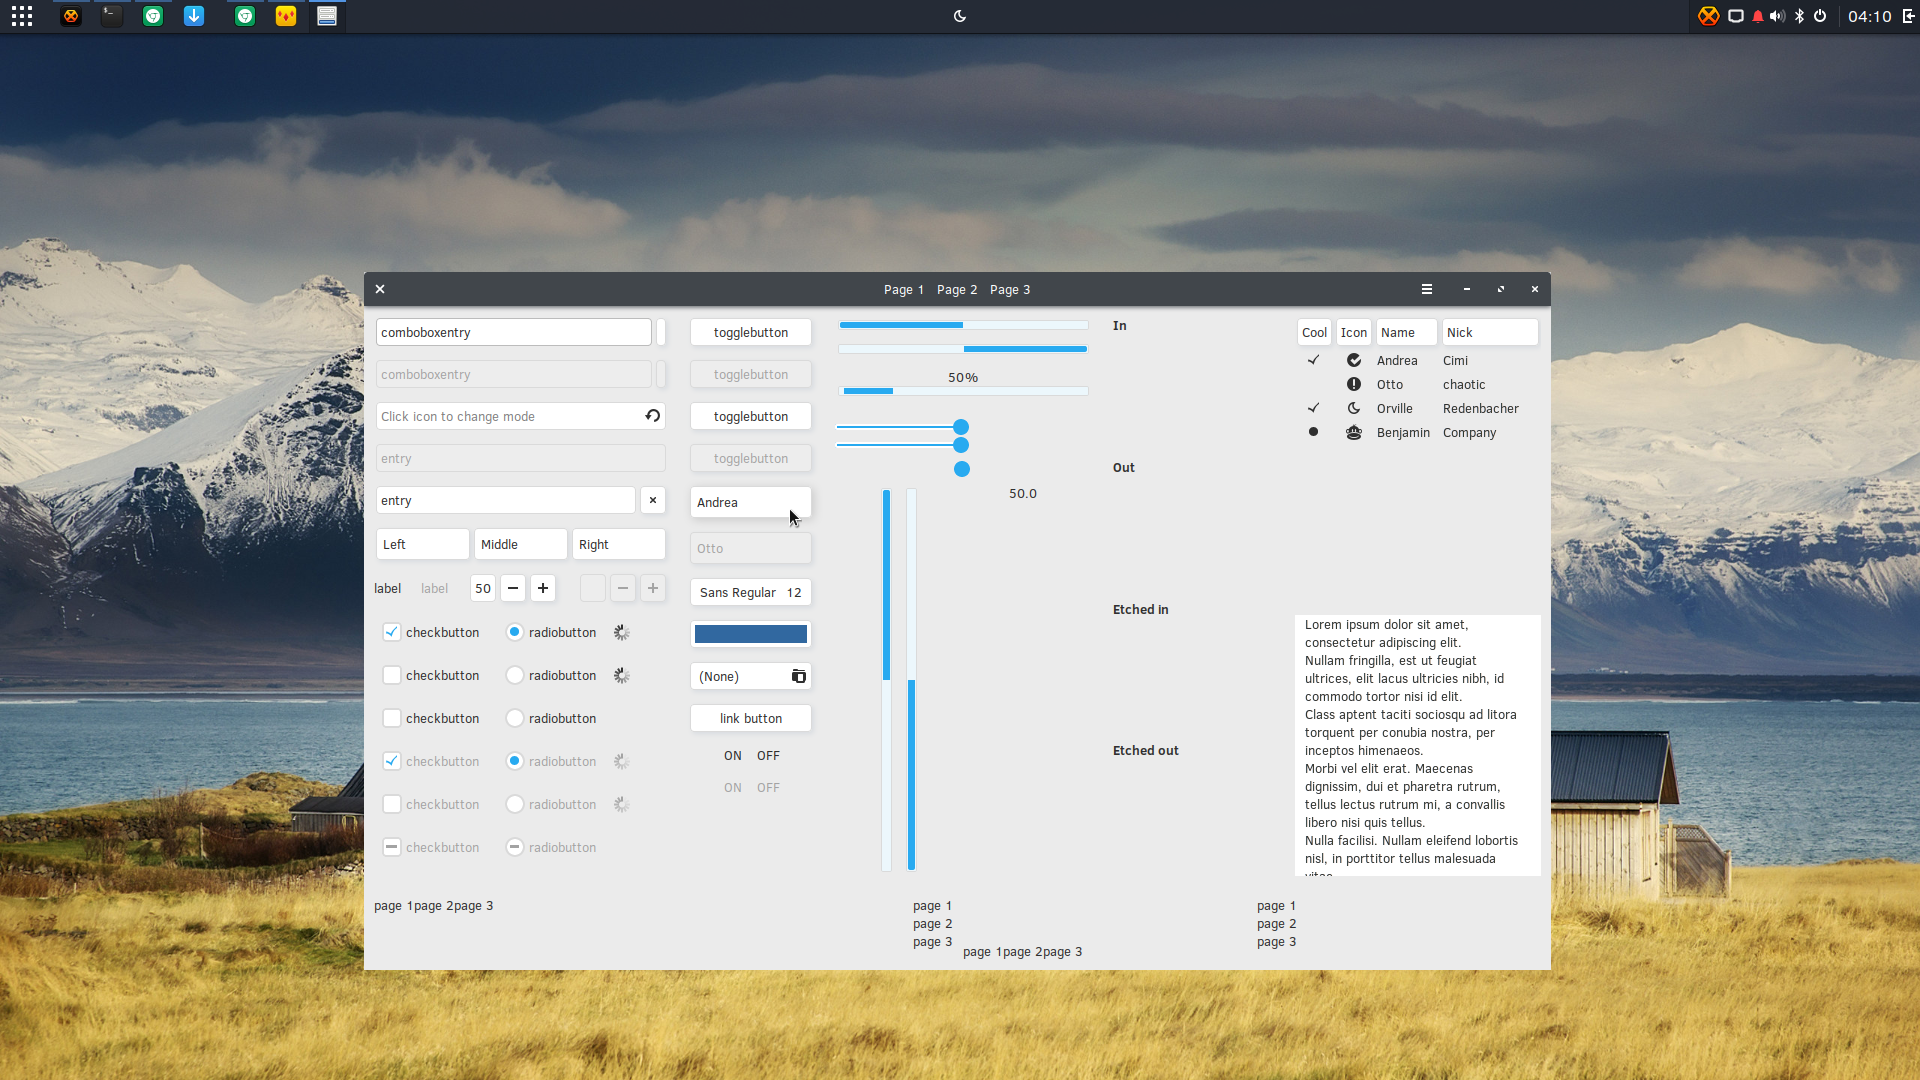Click the exclamation icon in Otto's row
The image size is (1920, 1080).
tap(1354, 384)
